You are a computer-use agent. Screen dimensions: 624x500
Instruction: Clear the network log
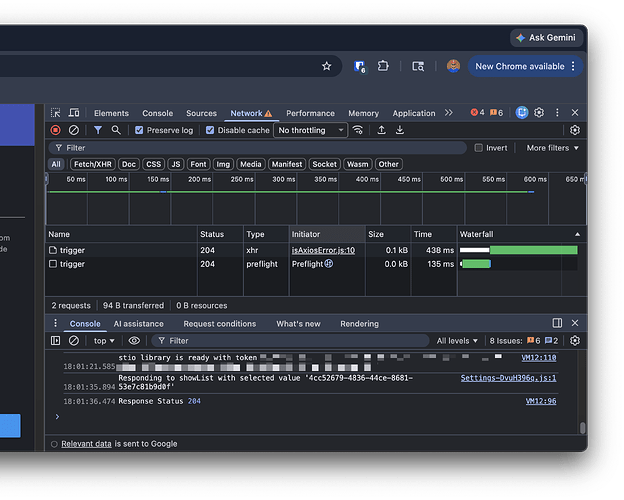[x=74, y=130]
